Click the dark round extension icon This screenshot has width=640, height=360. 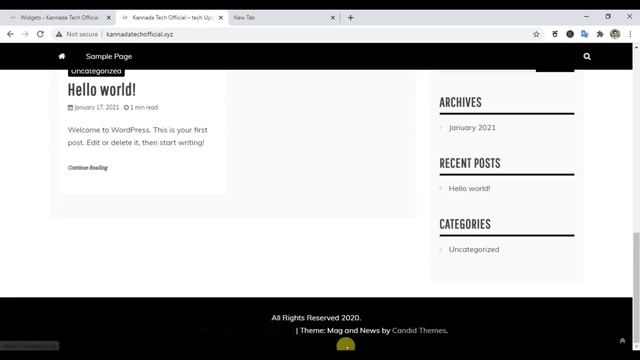[570, 34]
